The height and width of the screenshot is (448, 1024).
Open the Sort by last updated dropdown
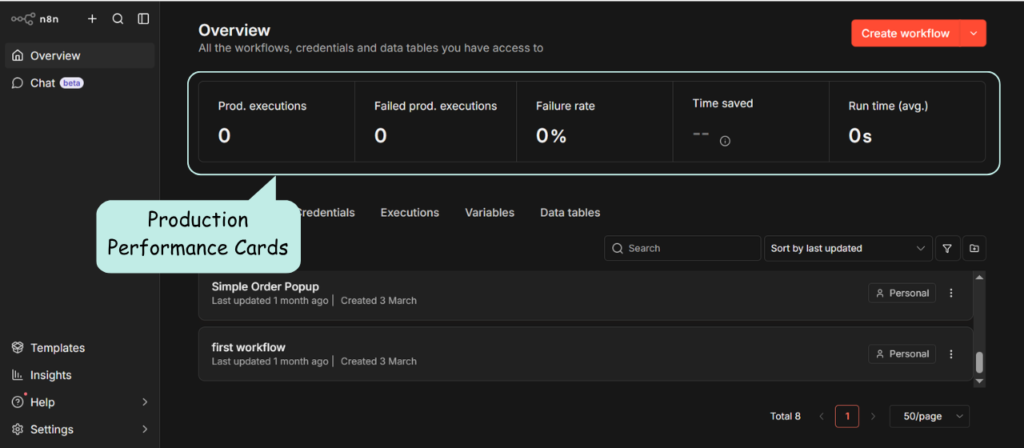846,248
